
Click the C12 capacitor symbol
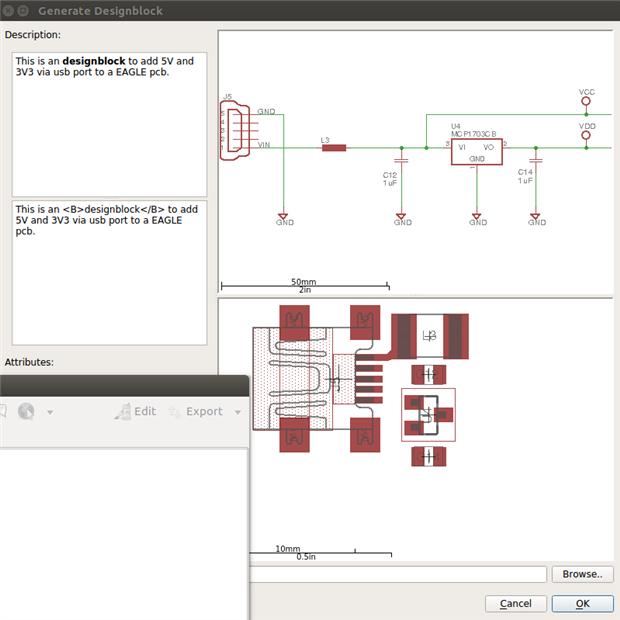point(401,160)
